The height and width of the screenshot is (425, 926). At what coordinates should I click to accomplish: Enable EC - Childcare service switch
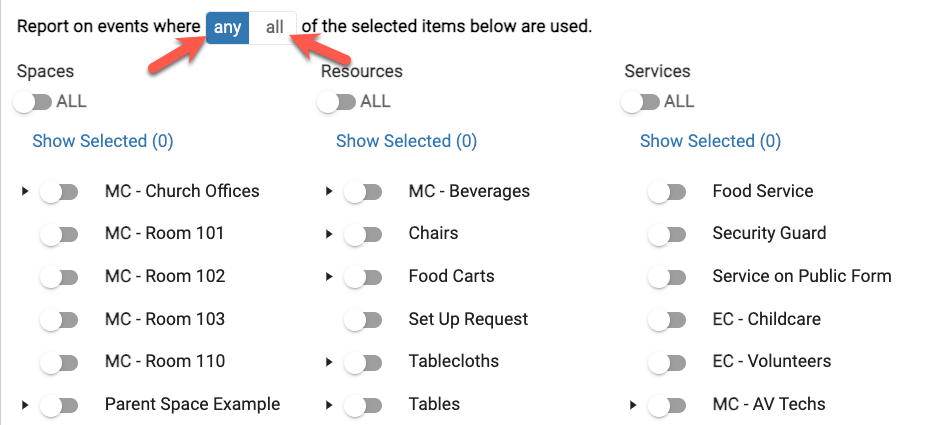coord(667,319)
